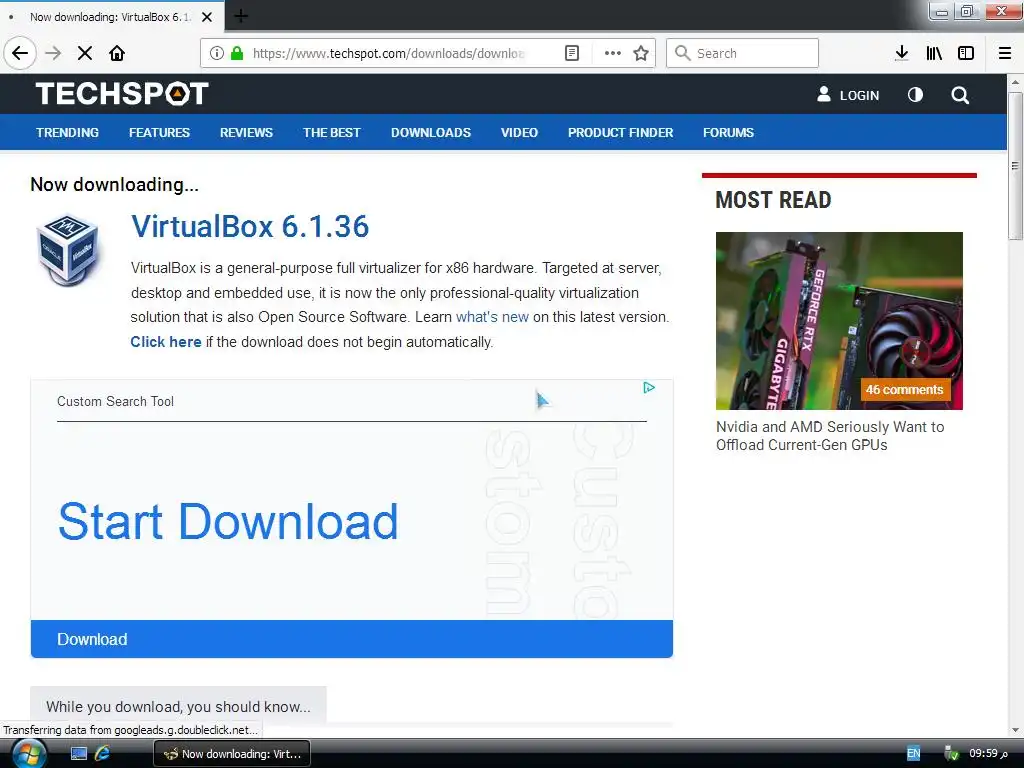Open the DOWNLOADS section
Viewport: 1024px width, 768px height.
click(431, 133)
